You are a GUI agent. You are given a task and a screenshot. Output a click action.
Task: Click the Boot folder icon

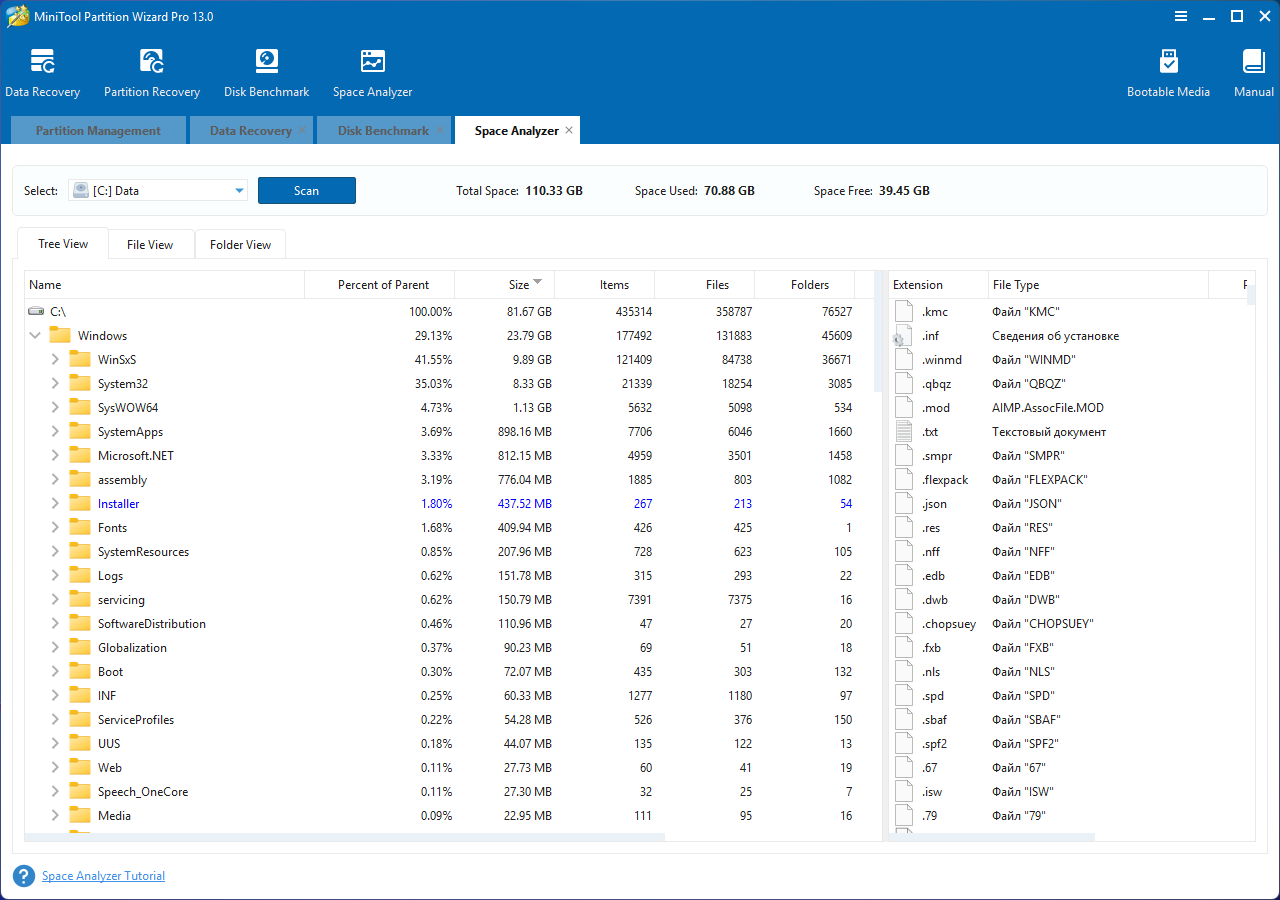[x=80, y=672]
